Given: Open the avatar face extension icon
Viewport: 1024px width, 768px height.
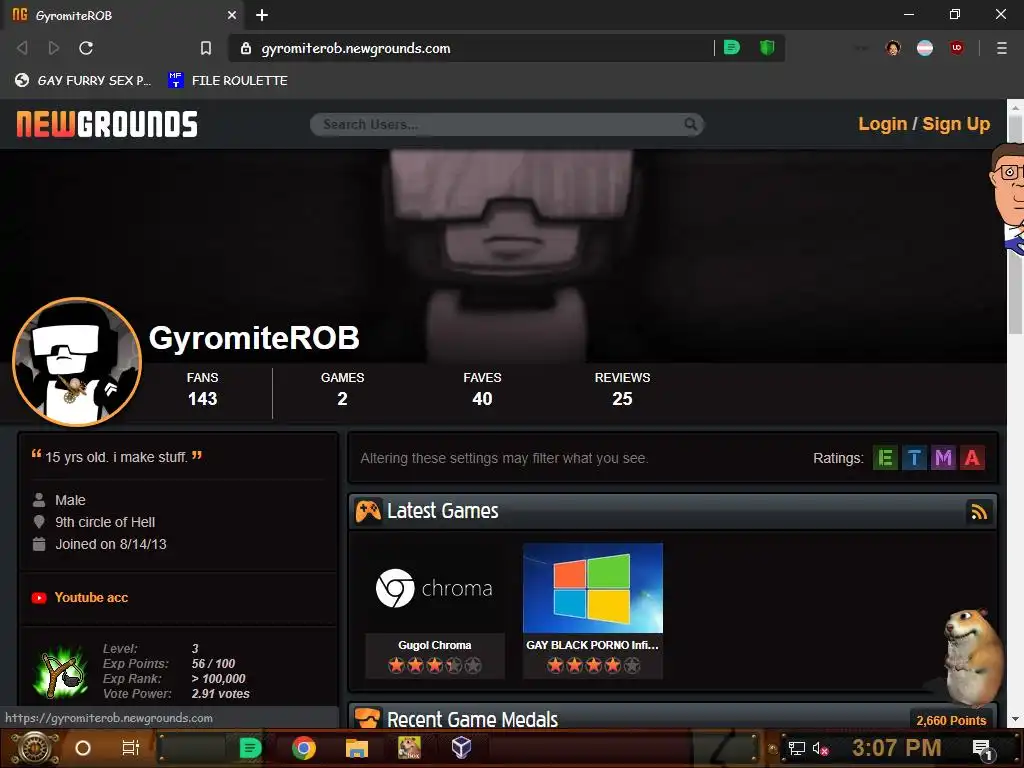Looking at the screenshot, I should (893, 48).
